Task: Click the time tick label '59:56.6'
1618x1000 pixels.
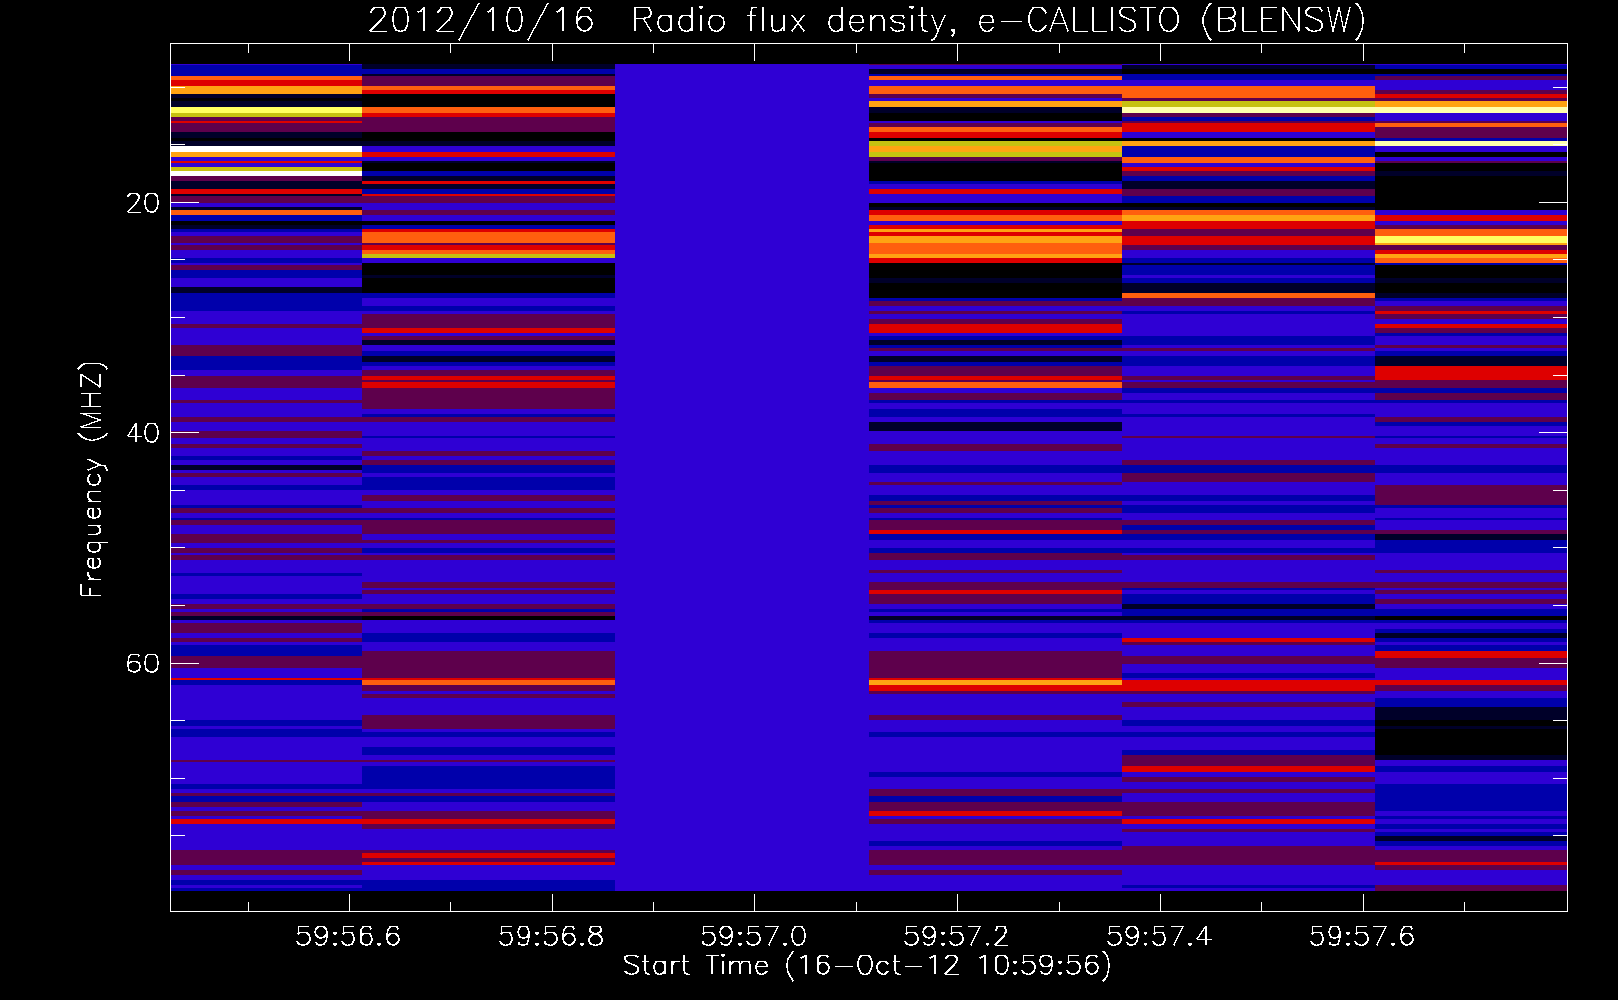Action: 348,936
